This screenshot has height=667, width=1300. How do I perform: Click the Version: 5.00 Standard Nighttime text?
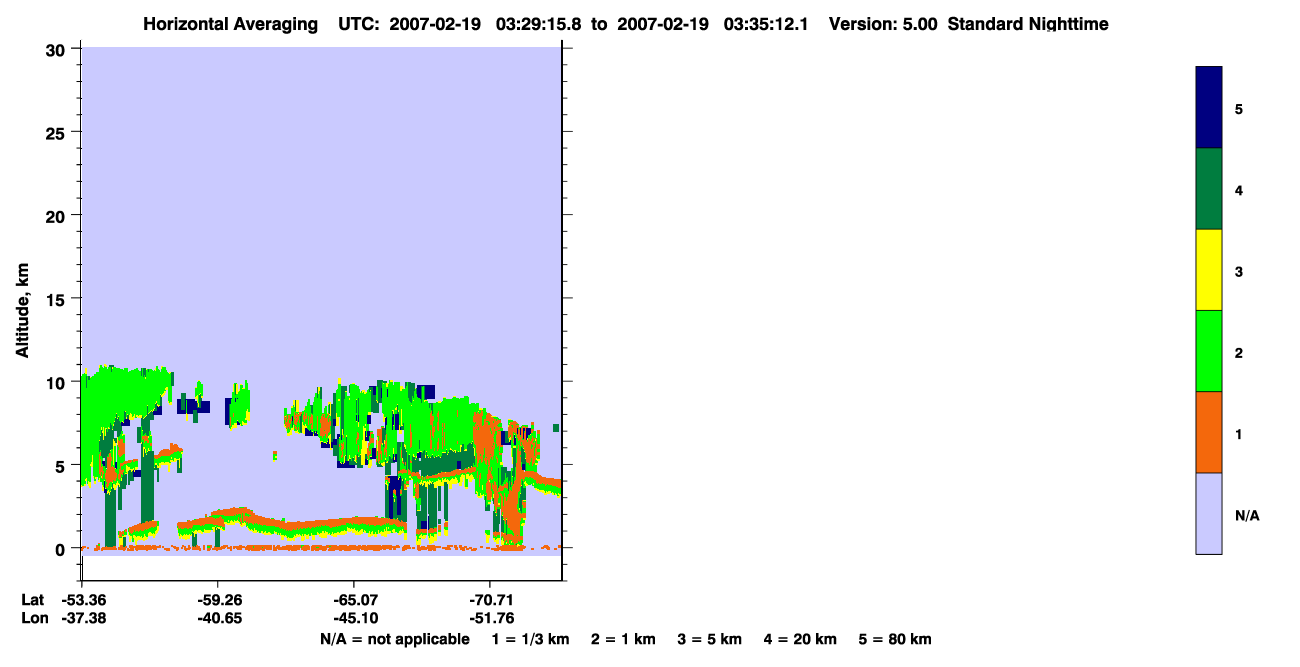click(x=969, y=24)
